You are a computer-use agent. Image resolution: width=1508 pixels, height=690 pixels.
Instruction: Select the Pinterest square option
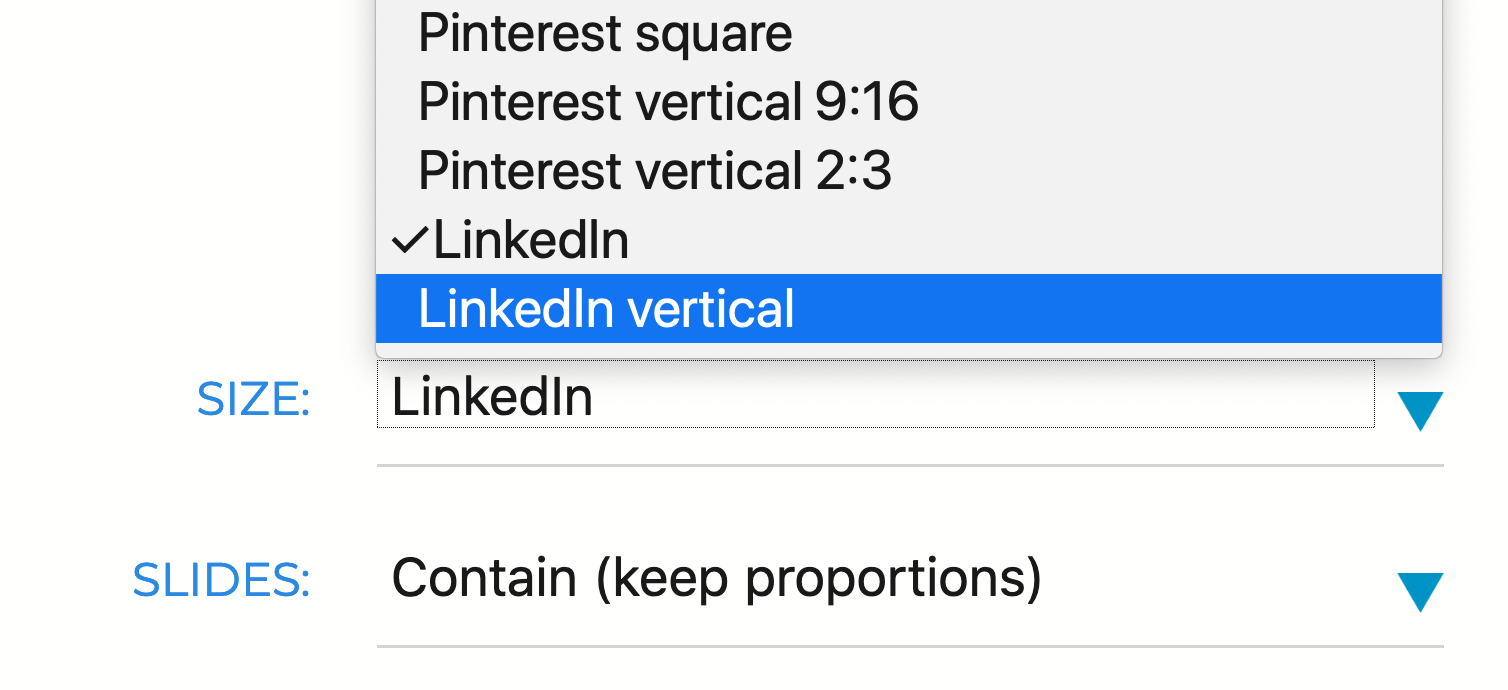(x=605, y=34)
